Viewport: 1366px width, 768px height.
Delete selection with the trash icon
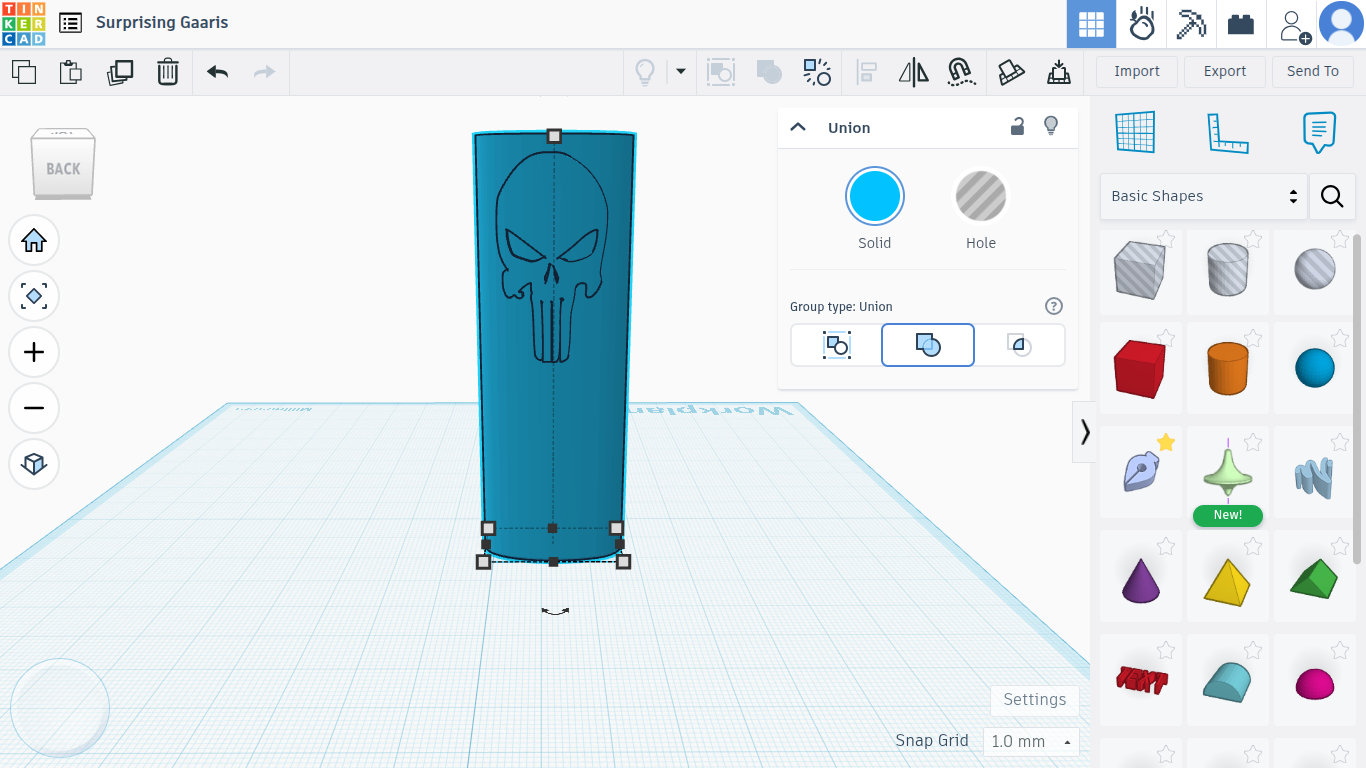[168, 72]
